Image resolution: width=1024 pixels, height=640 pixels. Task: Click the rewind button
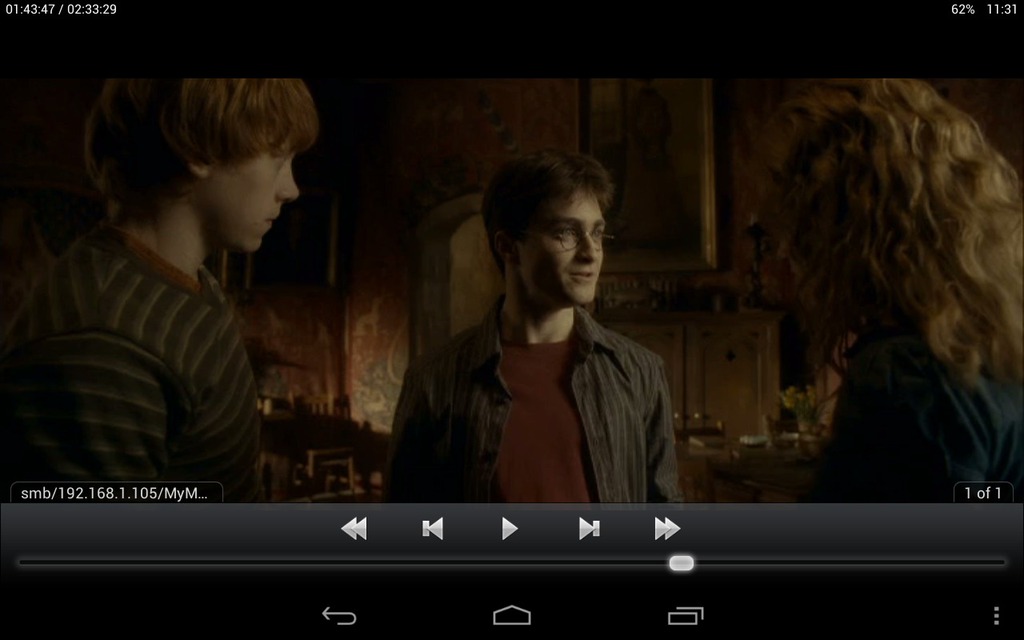(354, 528)
